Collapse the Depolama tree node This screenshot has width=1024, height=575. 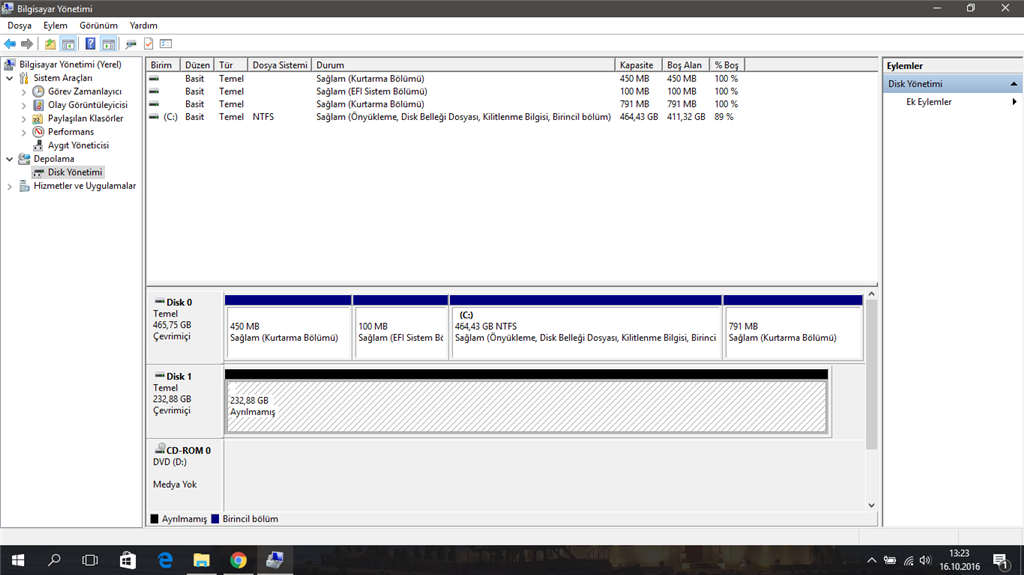pyautogui.click(x=10, y=159)
